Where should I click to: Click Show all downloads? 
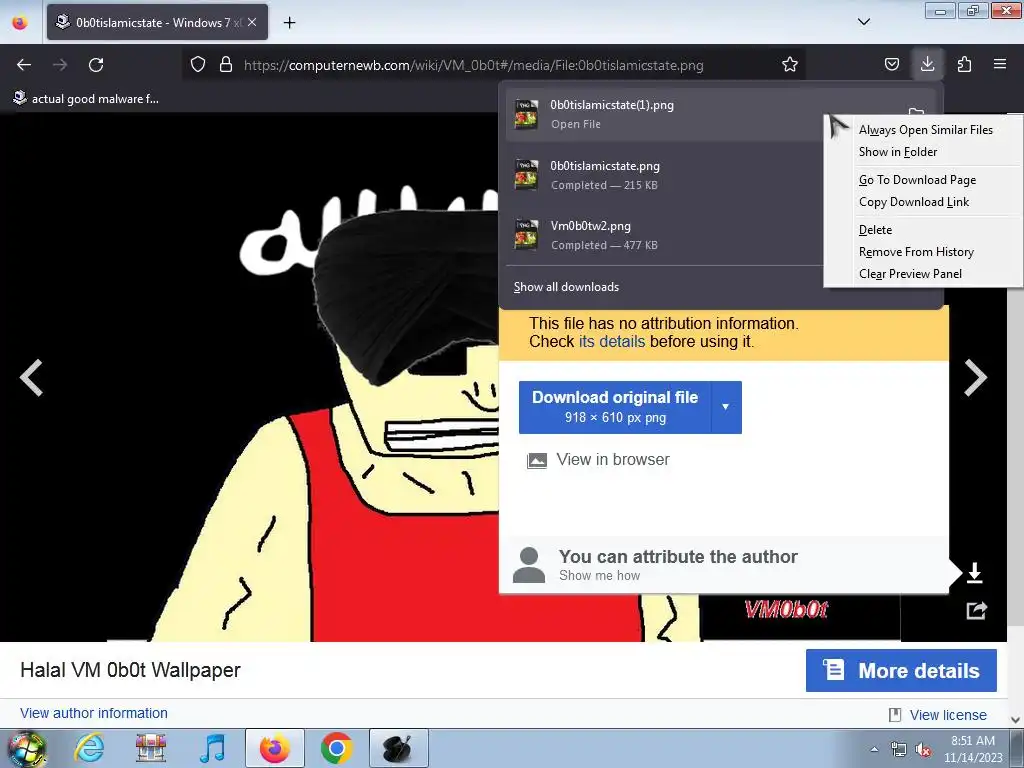pyautogui.click(x=566, y=287)
